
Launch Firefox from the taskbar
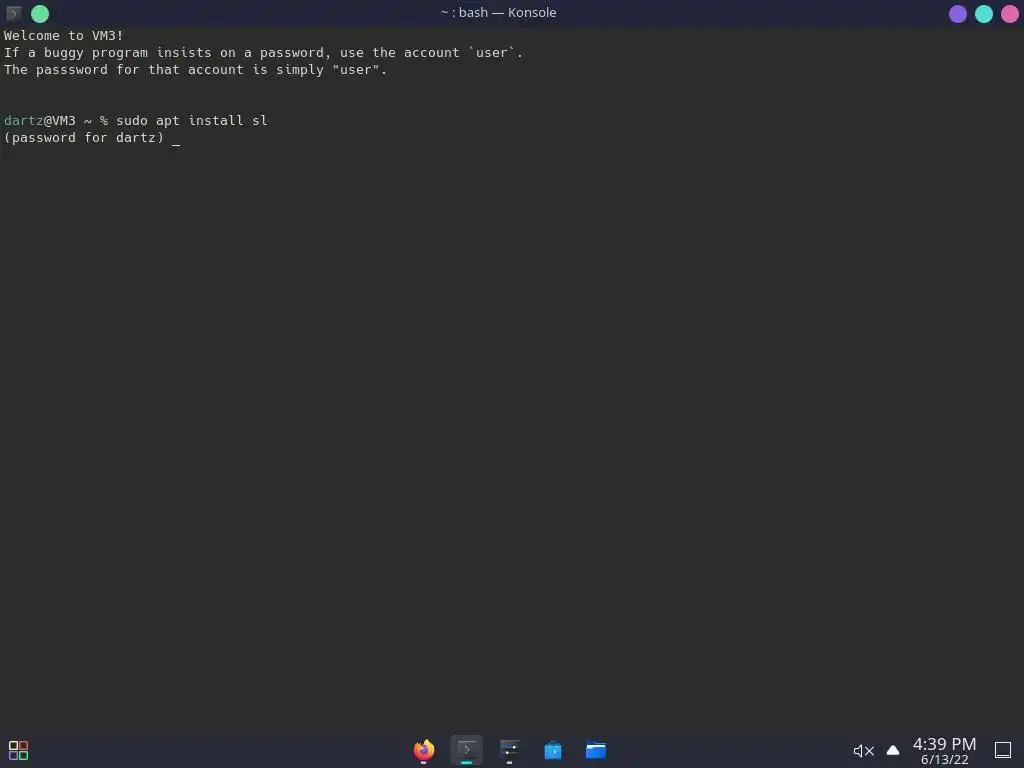point(424,750)
